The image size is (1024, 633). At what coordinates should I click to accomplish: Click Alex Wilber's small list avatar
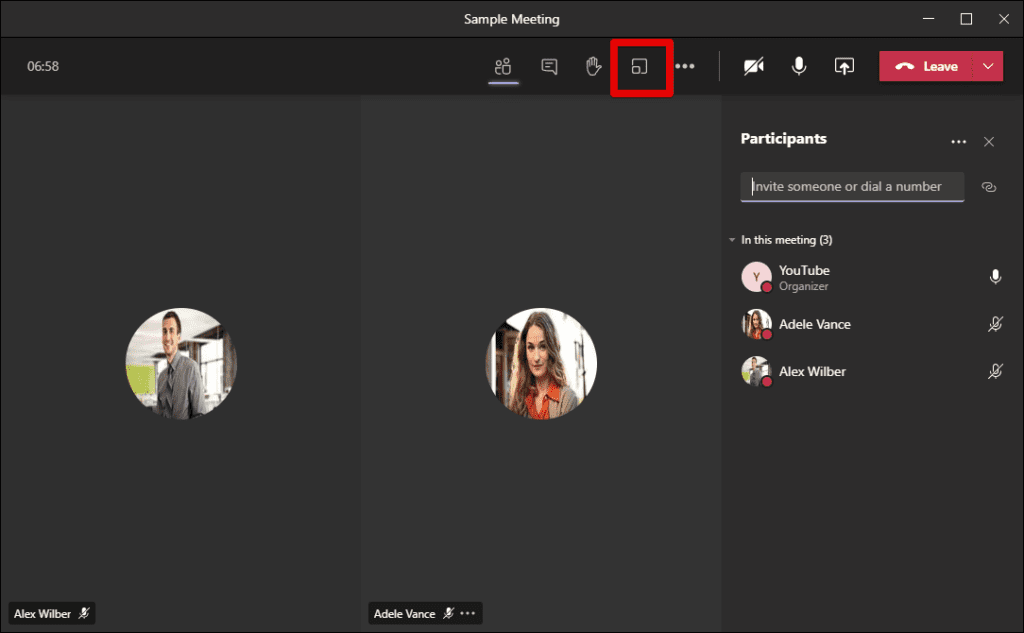(x=756, y=371)
